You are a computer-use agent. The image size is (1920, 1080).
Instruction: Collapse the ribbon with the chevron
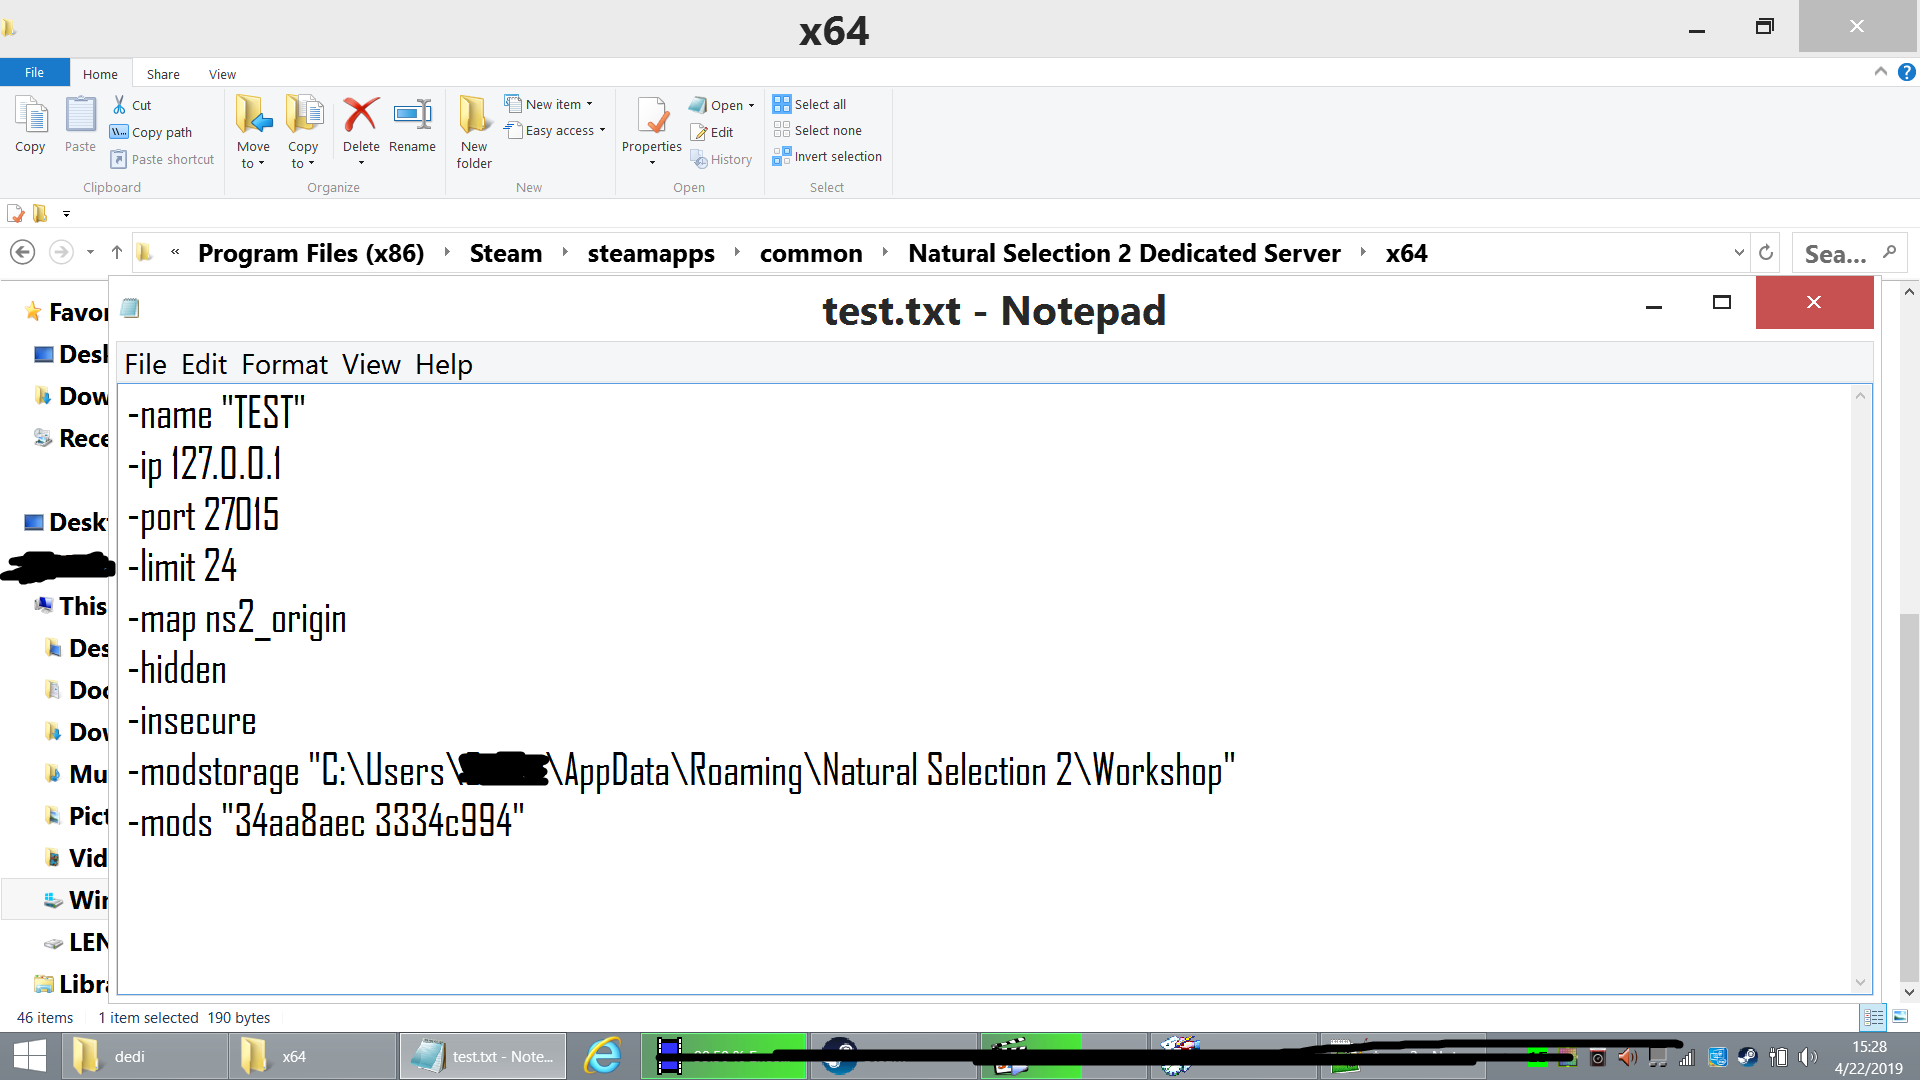(1880, 72)
